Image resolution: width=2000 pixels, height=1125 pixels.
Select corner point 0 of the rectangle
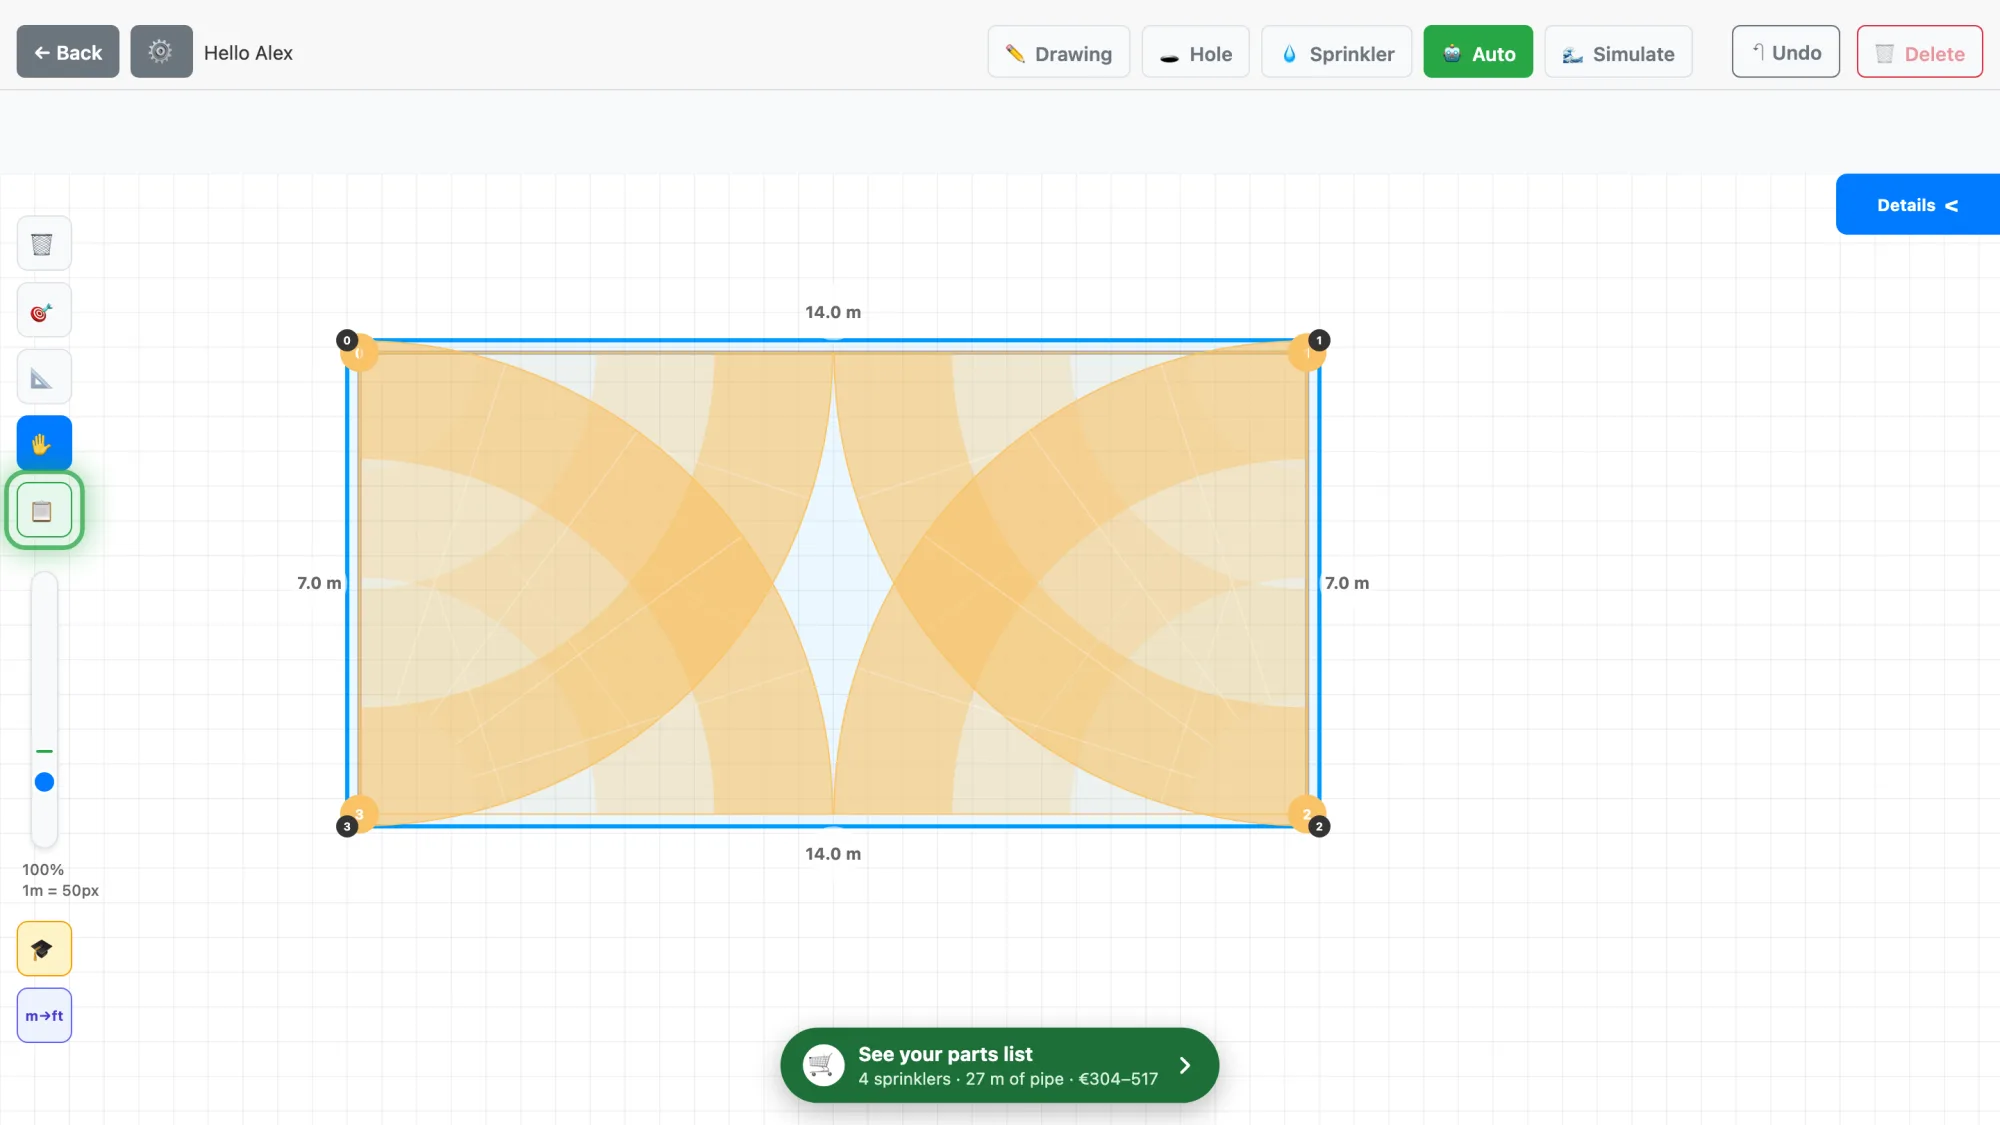tap(347, 340)
